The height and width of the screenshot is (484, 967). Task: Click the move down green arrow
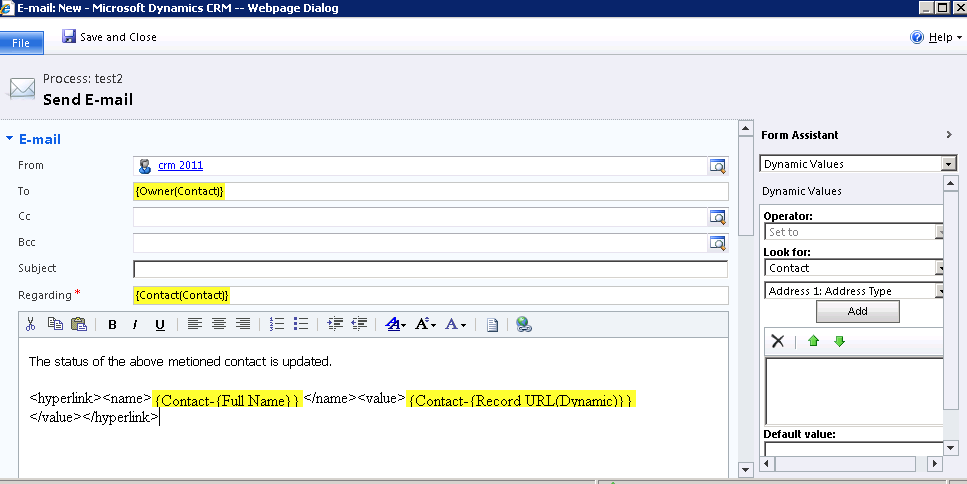(x=839, y=341)
